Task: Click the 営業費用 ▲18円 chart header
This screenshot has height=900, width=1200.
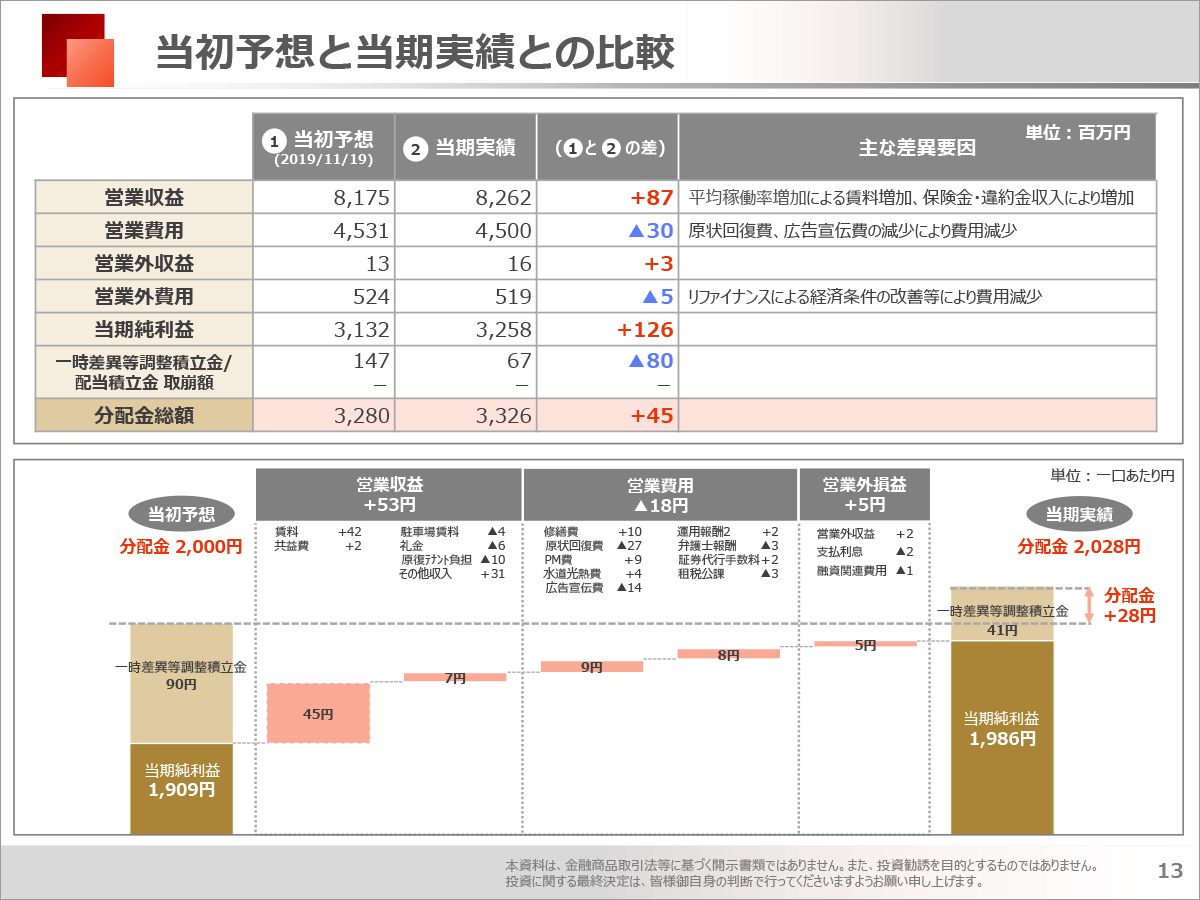Action: click(660, 494)
